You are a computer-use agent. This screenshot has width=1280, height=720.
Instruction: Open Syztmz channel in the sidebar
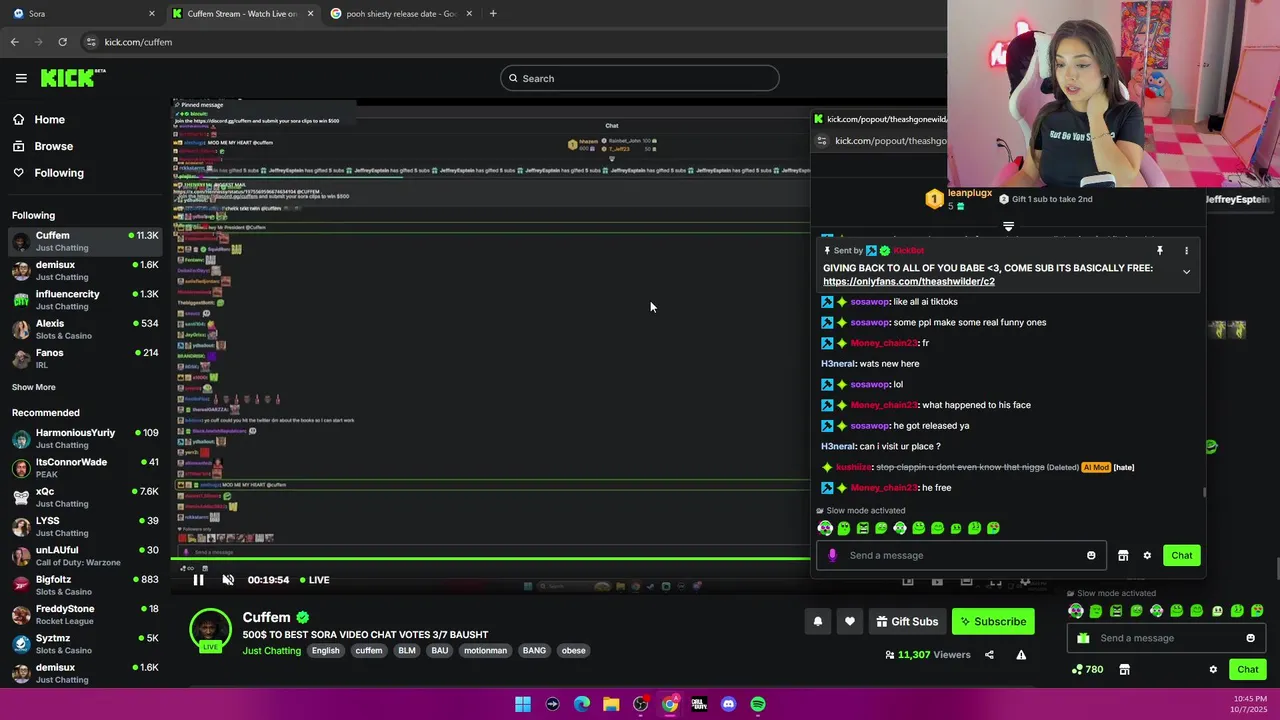click(x=85, y=643)
